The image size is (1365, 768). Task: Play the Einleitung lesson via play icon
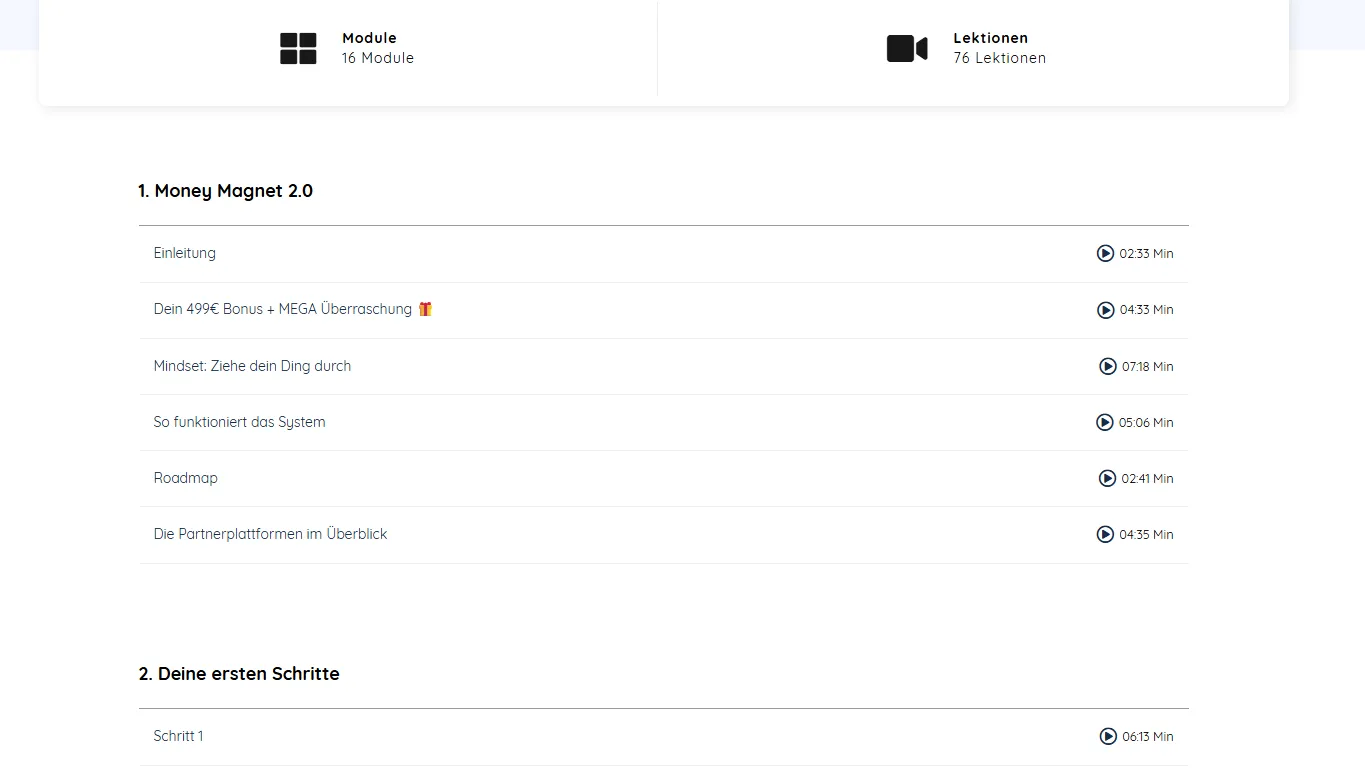1105,254
